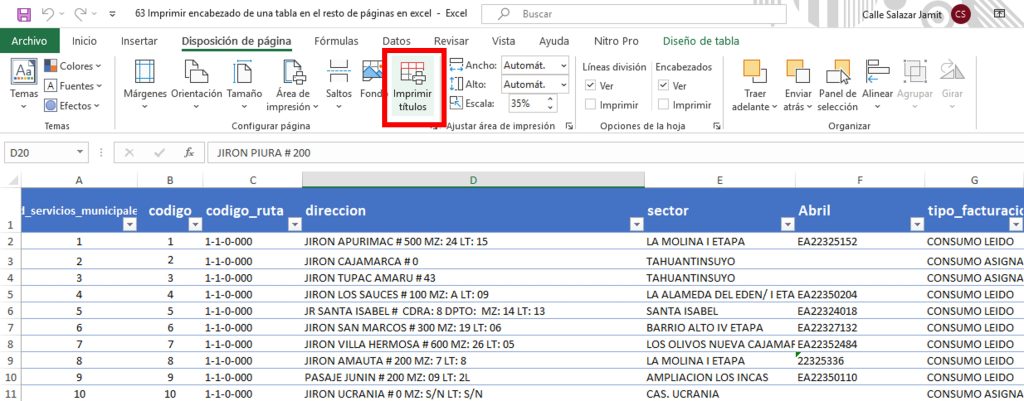Open the Panel de selección
Viewport: 1024px width, 401px height.
[837, 85]
